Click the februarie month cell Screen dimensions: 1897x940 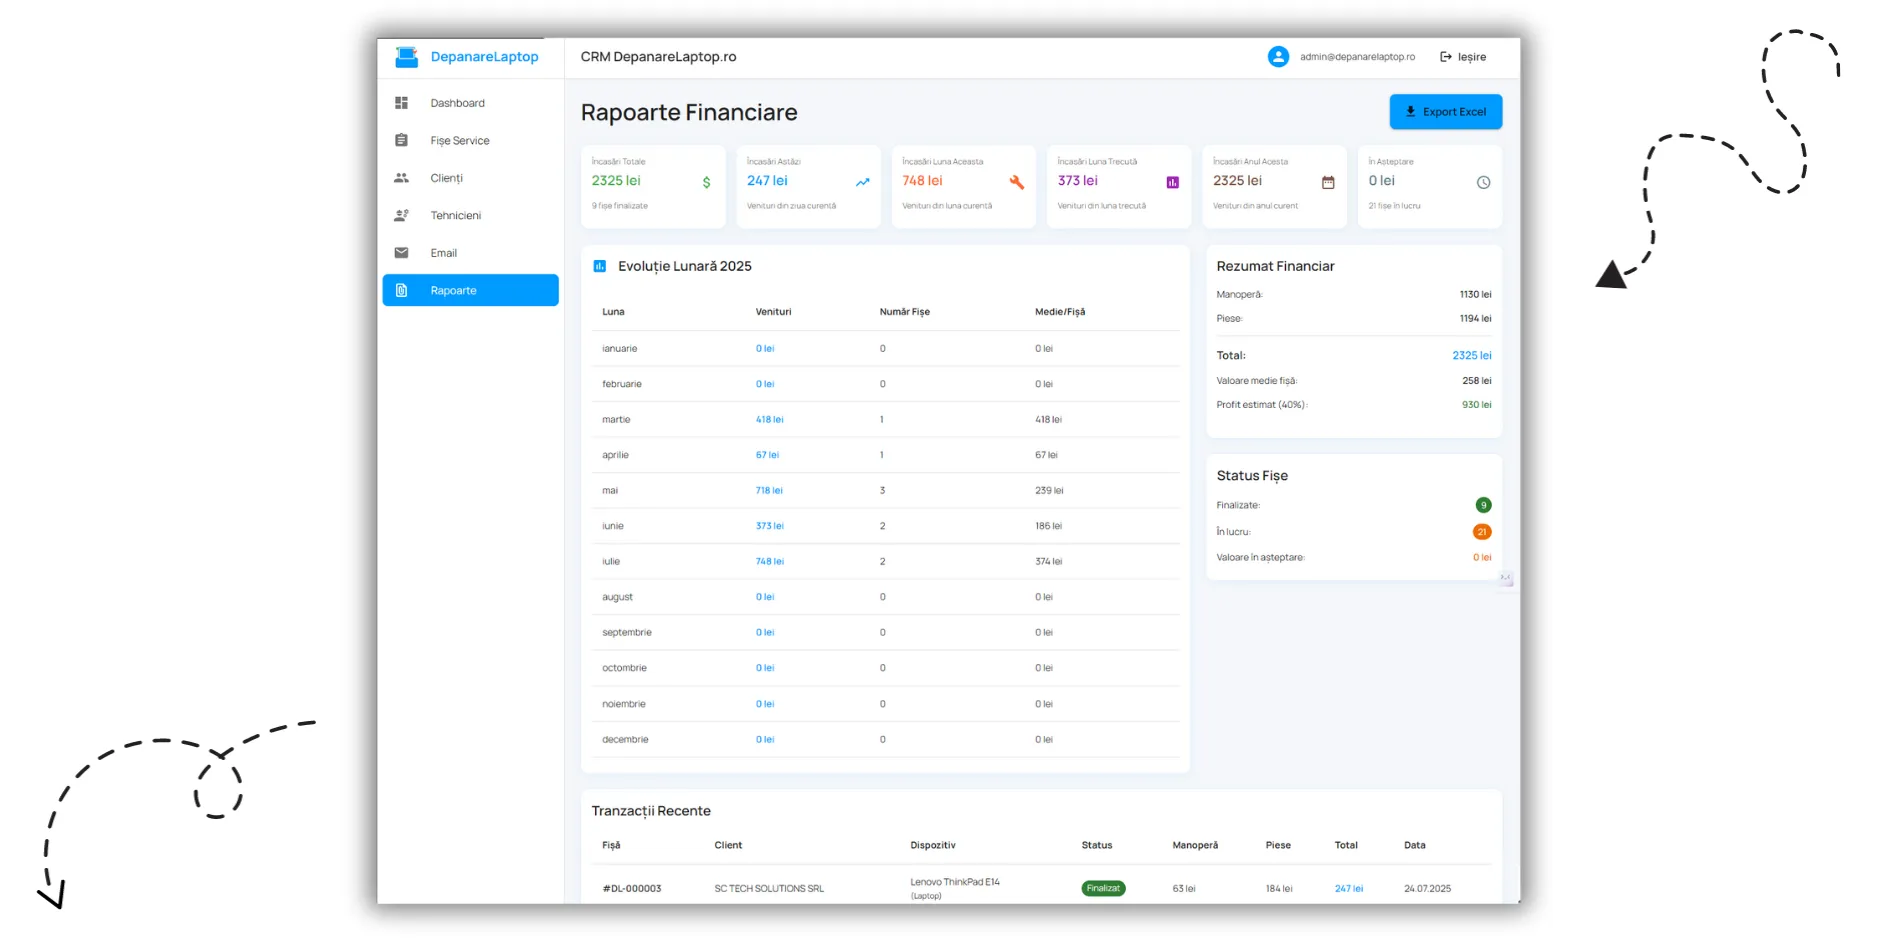point(621,384)
